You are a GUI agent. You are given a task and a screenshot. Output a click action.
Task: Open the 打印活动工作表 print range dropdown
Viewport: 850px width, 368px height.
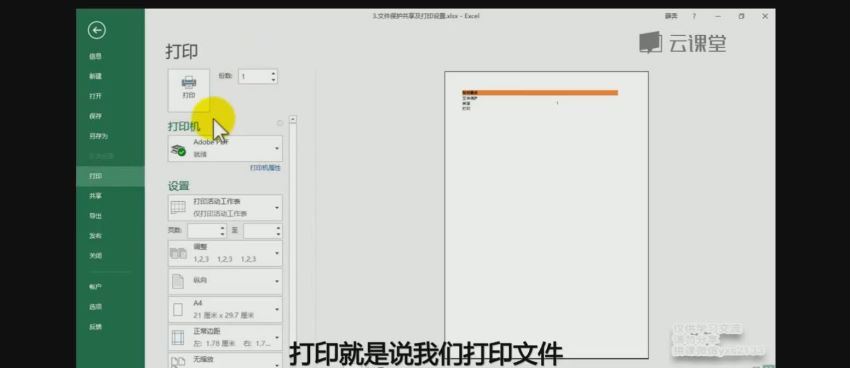[x=277, y=208]
